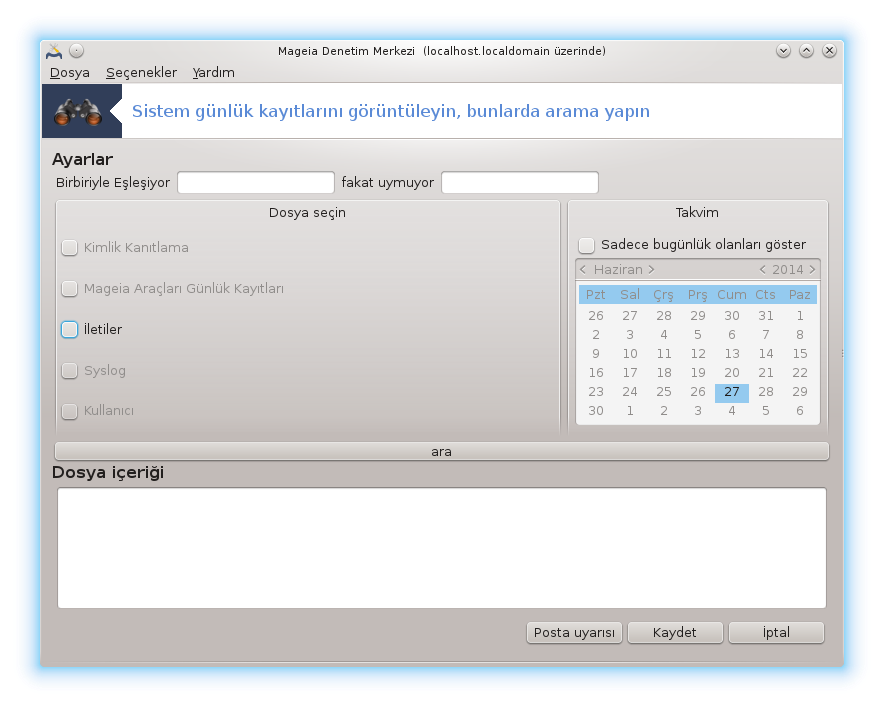Select day 23 in the calendar
The image size is (884, 707).
coord(596,392)
